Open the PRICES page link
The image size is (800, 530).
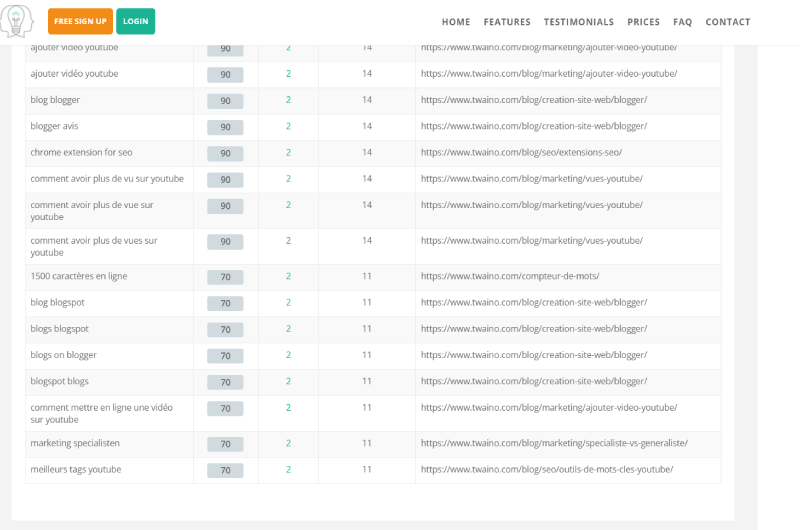tap(643, 22)
